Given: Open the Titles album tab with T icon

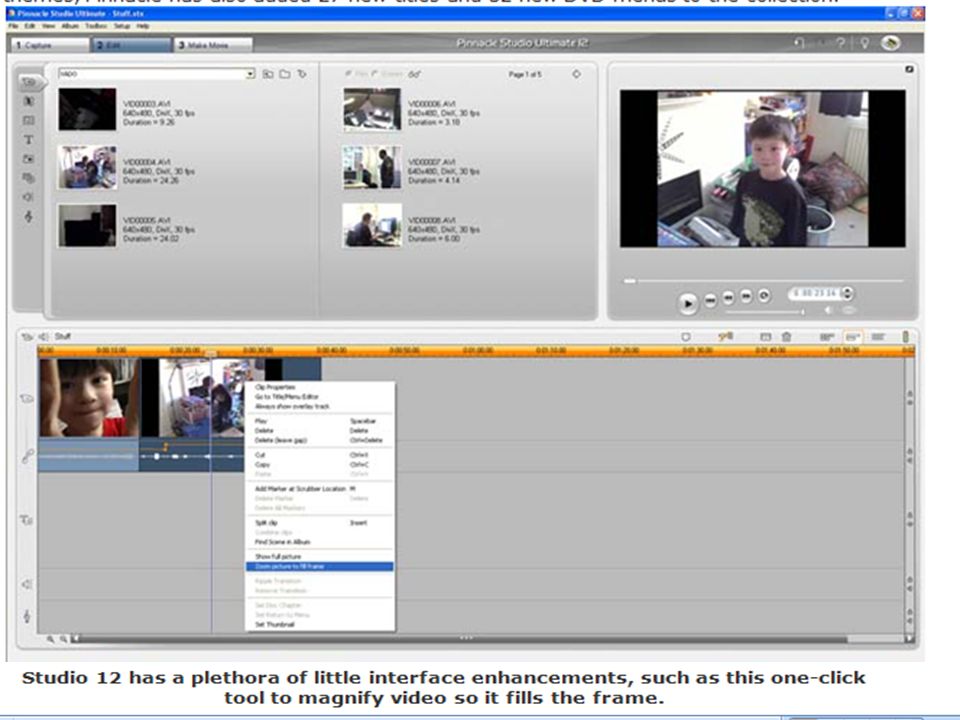Looking at the screenshot, I should [x=28, y=140].
